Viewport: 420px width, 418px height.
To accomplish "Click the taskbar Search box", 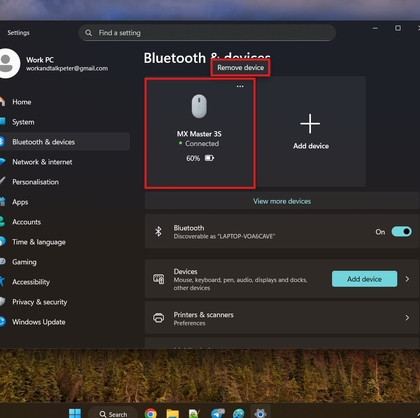I will click(x=113, y=414).
